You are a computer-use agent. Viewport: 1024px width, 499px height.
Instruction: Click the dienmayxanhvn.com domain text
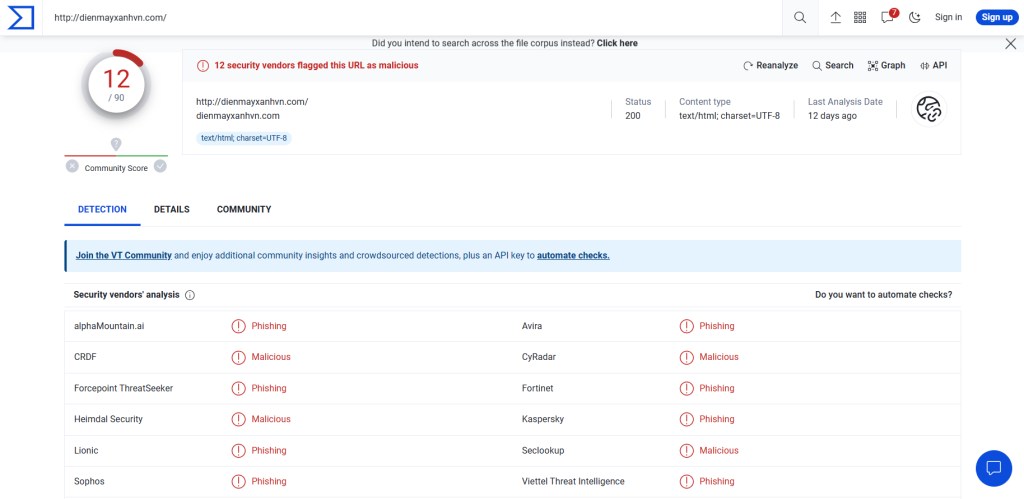tap(238, 116)
